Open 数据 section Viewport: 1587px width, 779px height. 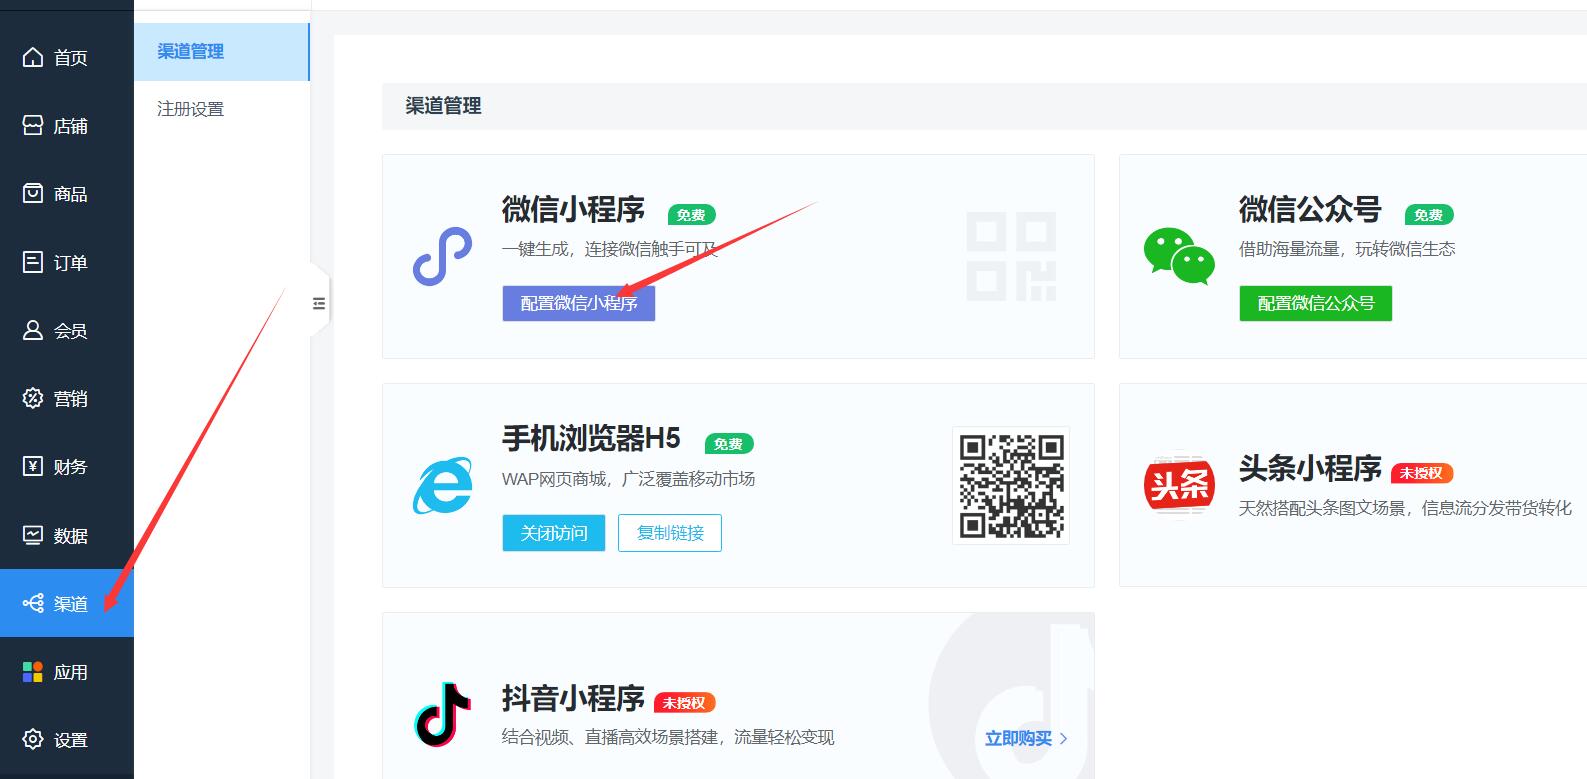point(67,535)
